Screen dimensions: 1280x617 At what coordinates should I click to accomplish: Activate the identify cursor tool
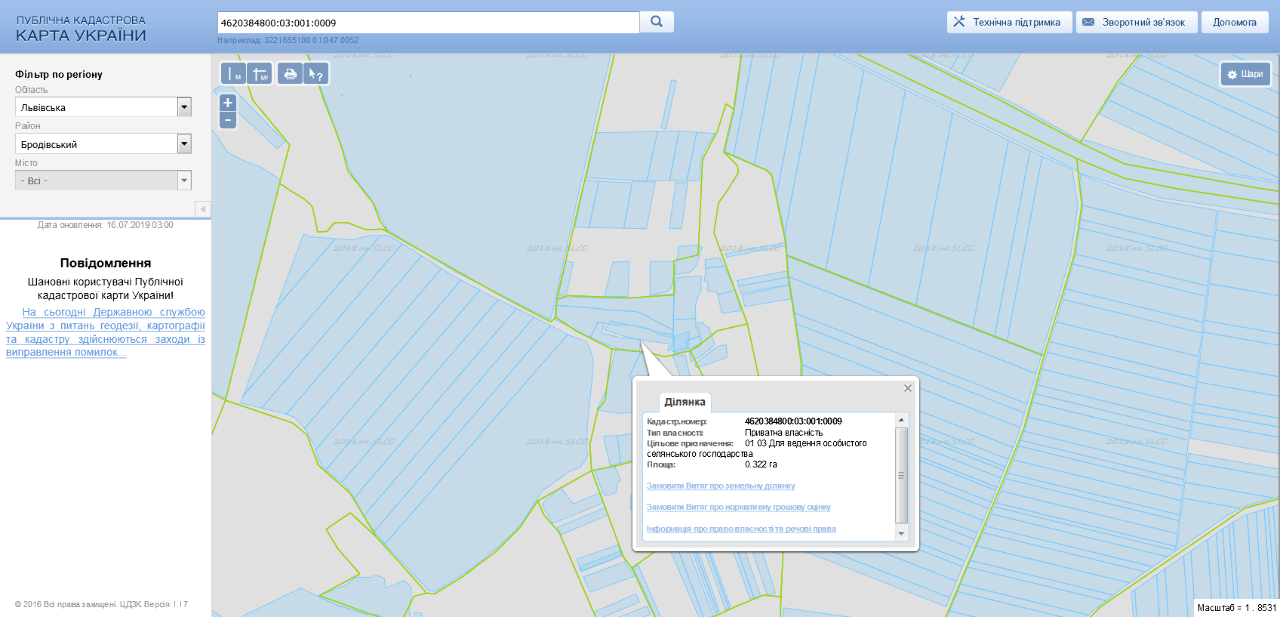click(316, 74)
